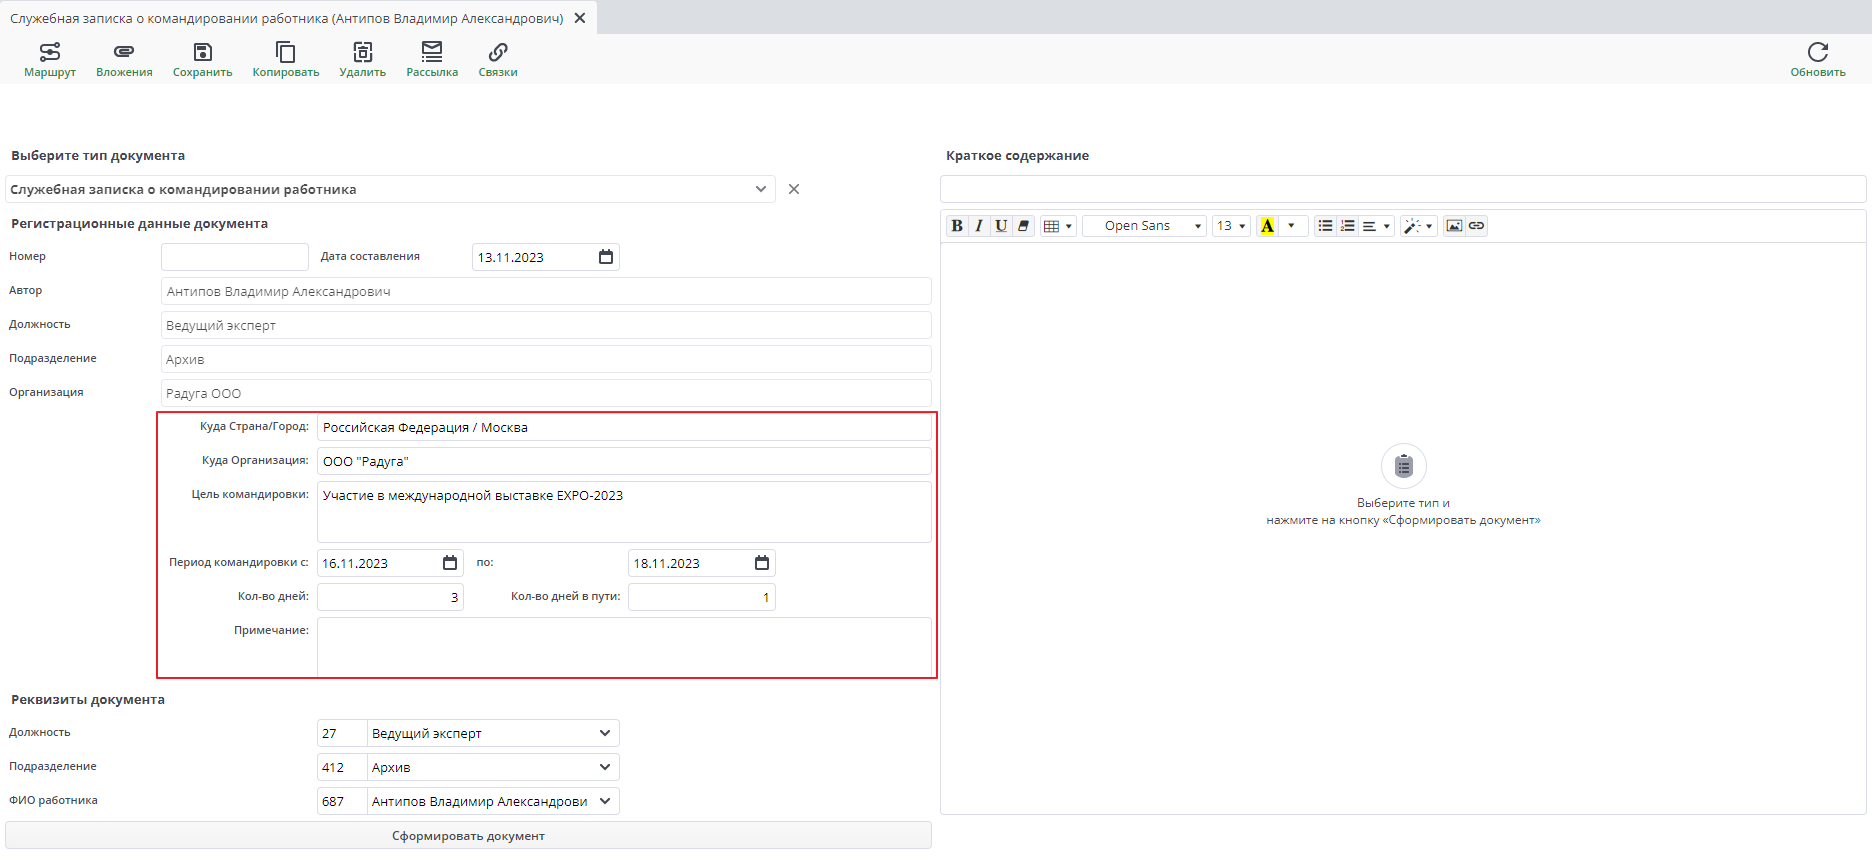Open the paragraph alignment dropdown

1376,226
